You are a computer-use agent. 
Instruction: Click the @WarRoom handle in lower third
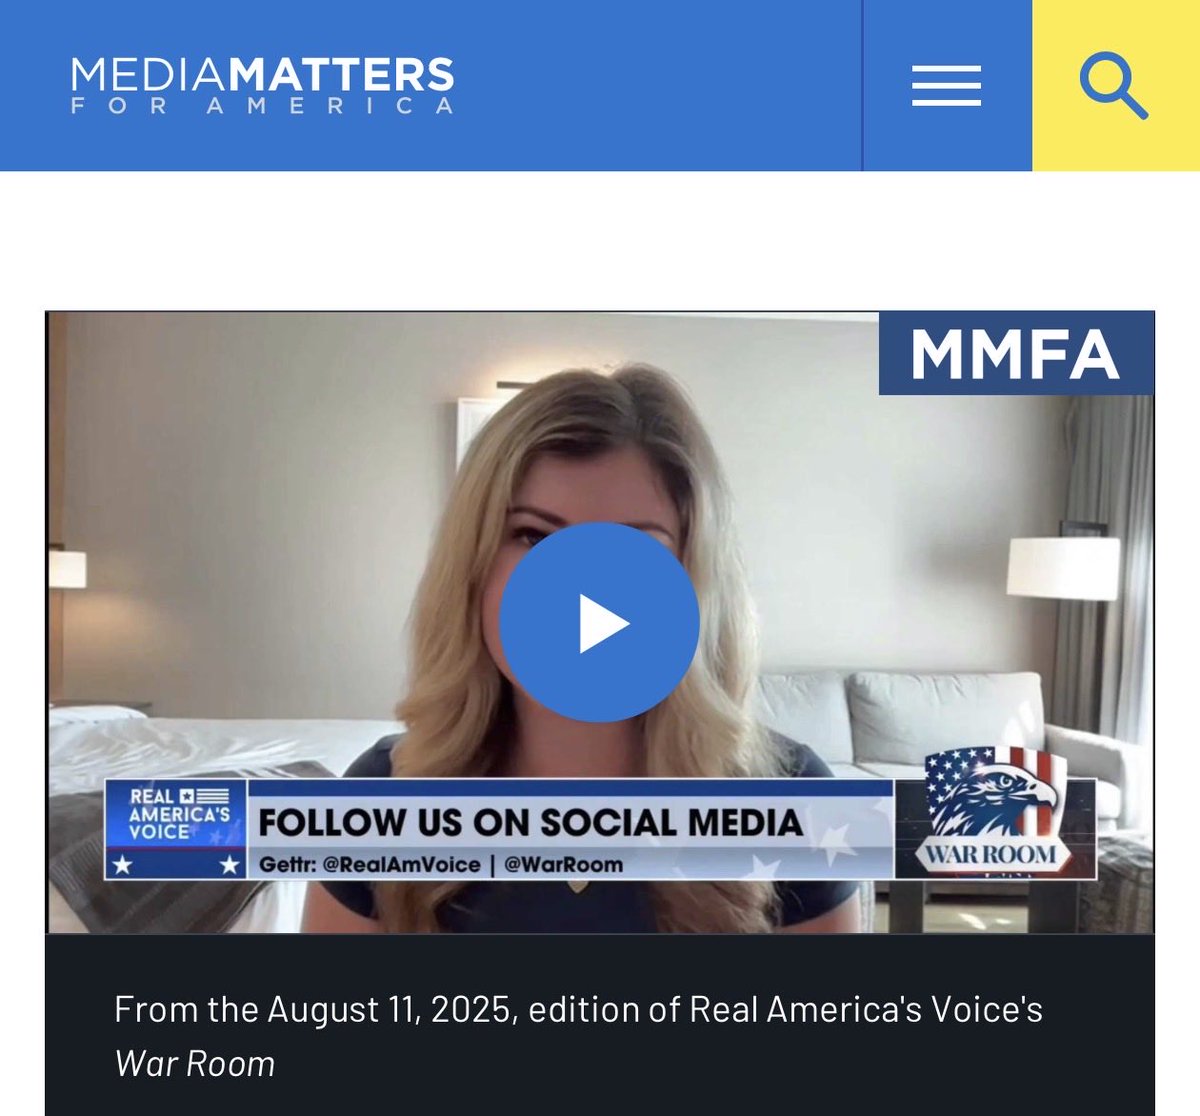(563, 864)
